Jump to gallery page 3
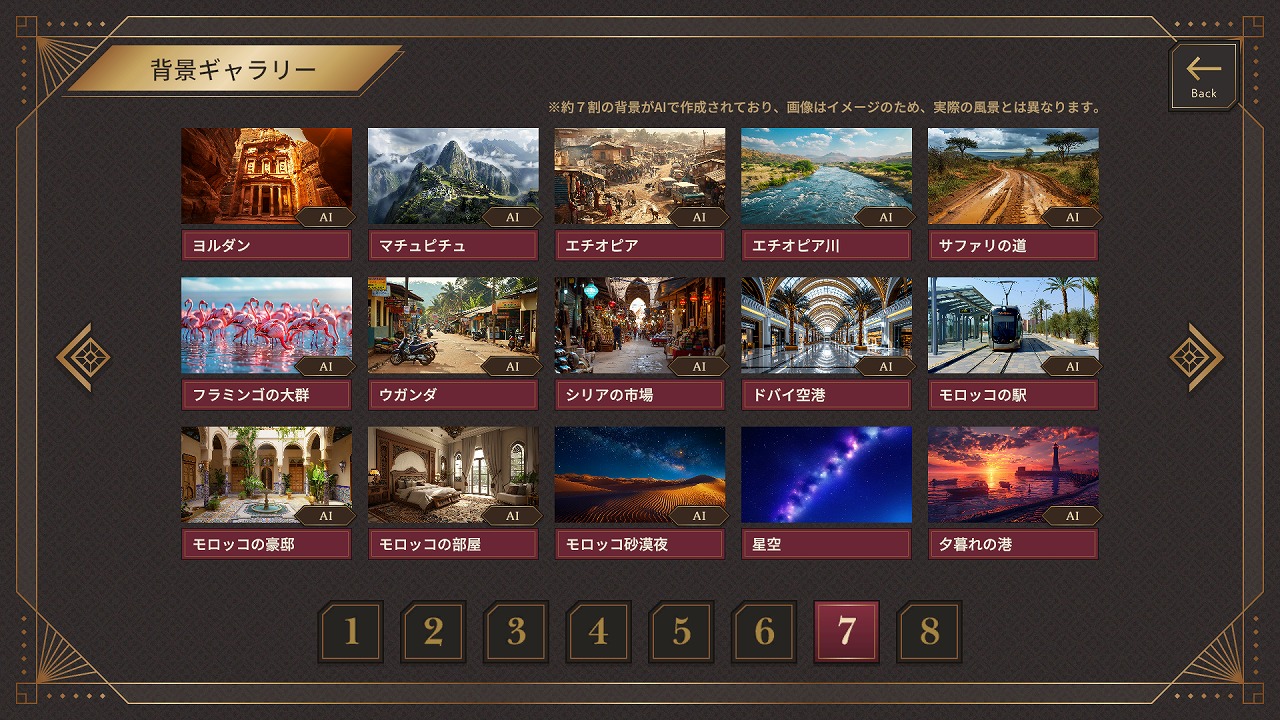Viewport: 1280px width, 720px height. 516,632
